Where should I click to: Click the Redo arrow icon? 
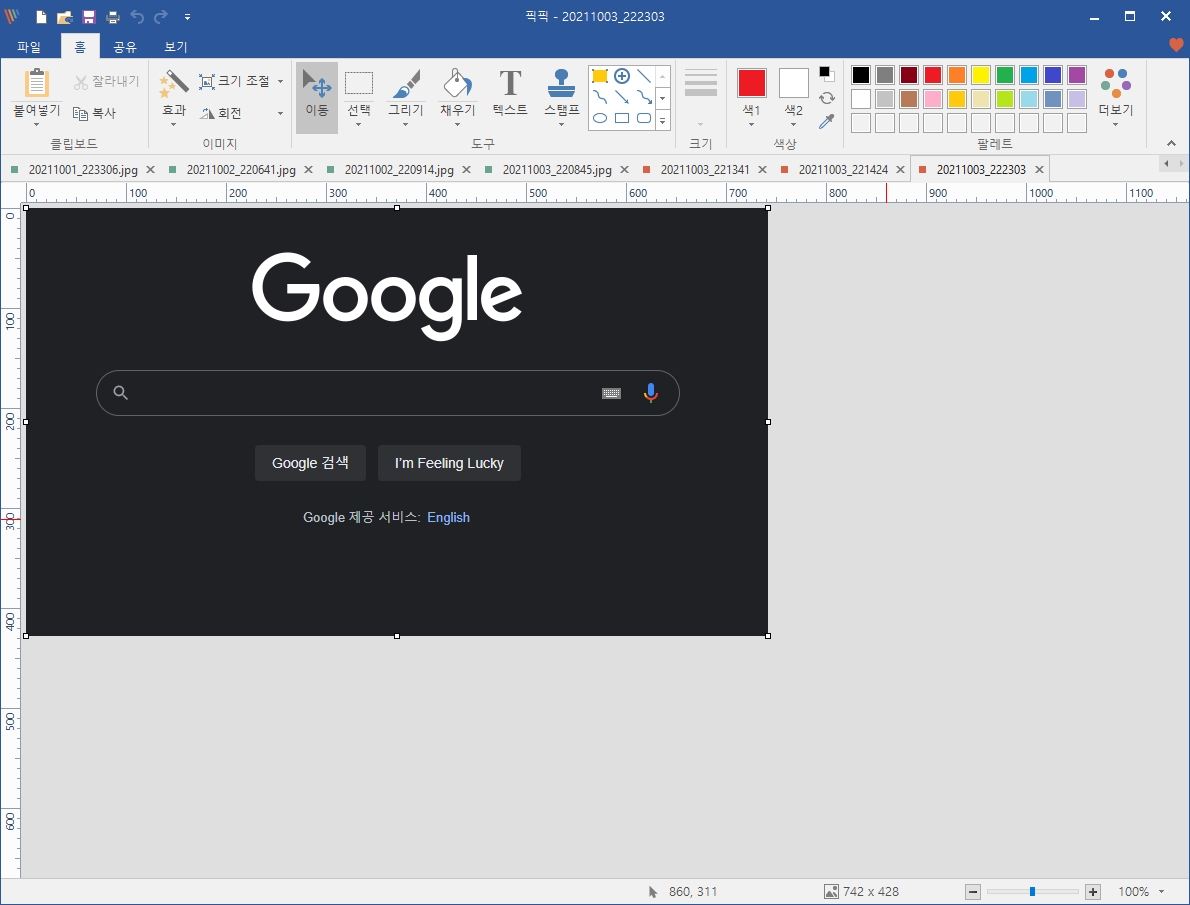[x=161, y=17]
